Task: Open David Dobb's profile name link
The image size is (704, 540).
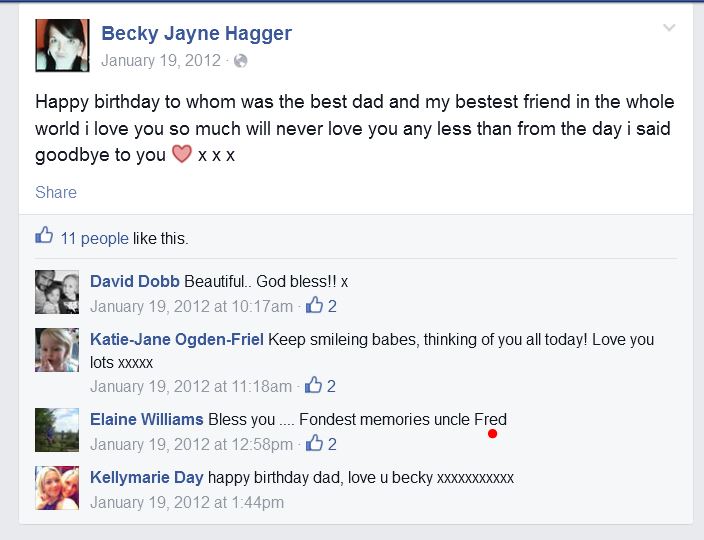Action: pyautogui.click(x=135, y=281)
